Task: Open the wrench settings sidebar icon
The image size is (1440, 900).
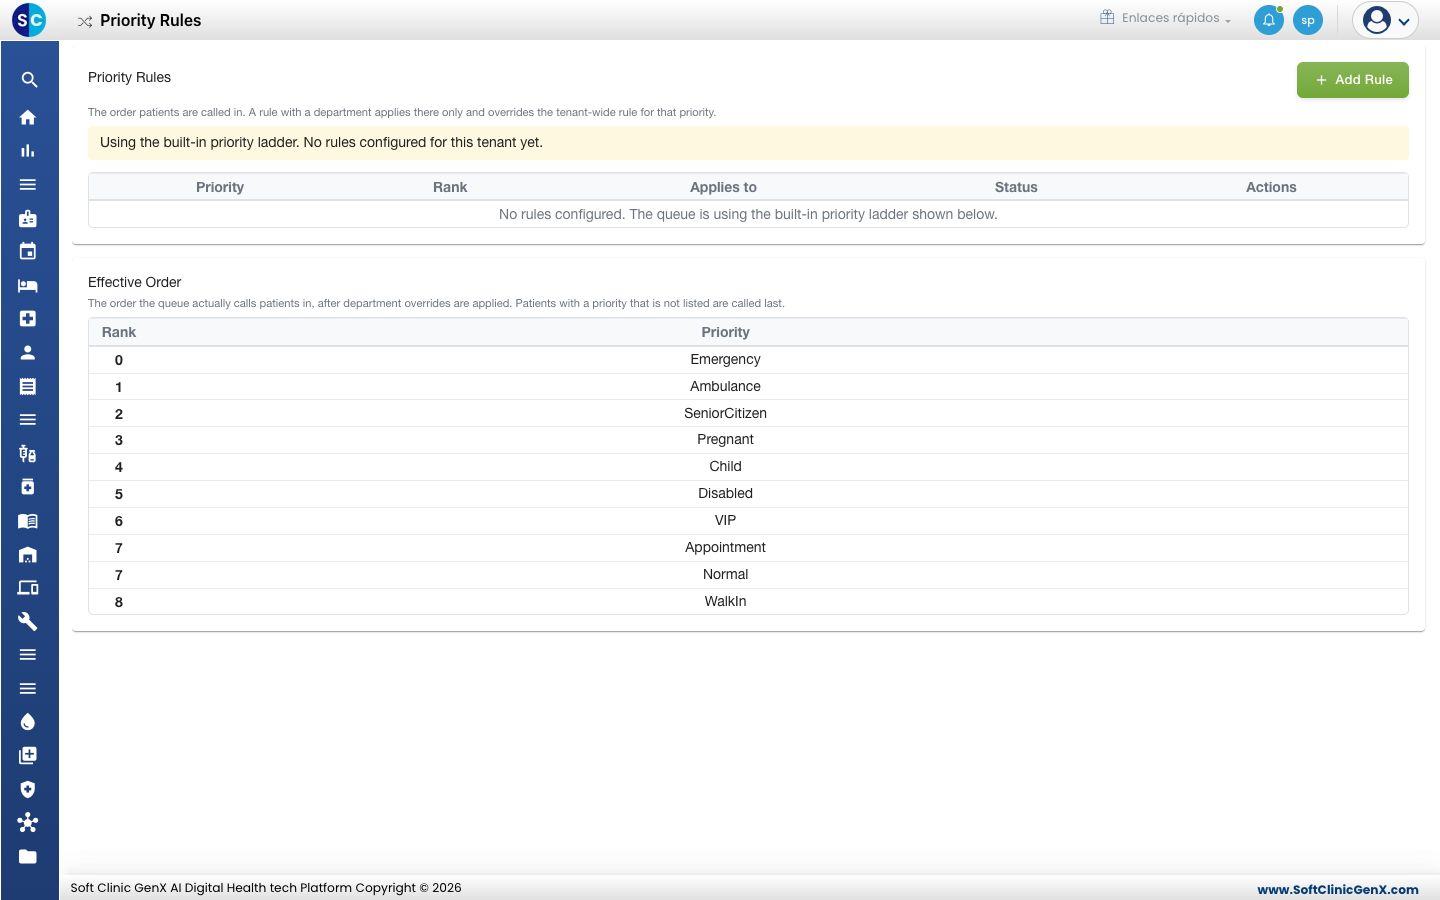Action: 28,622
